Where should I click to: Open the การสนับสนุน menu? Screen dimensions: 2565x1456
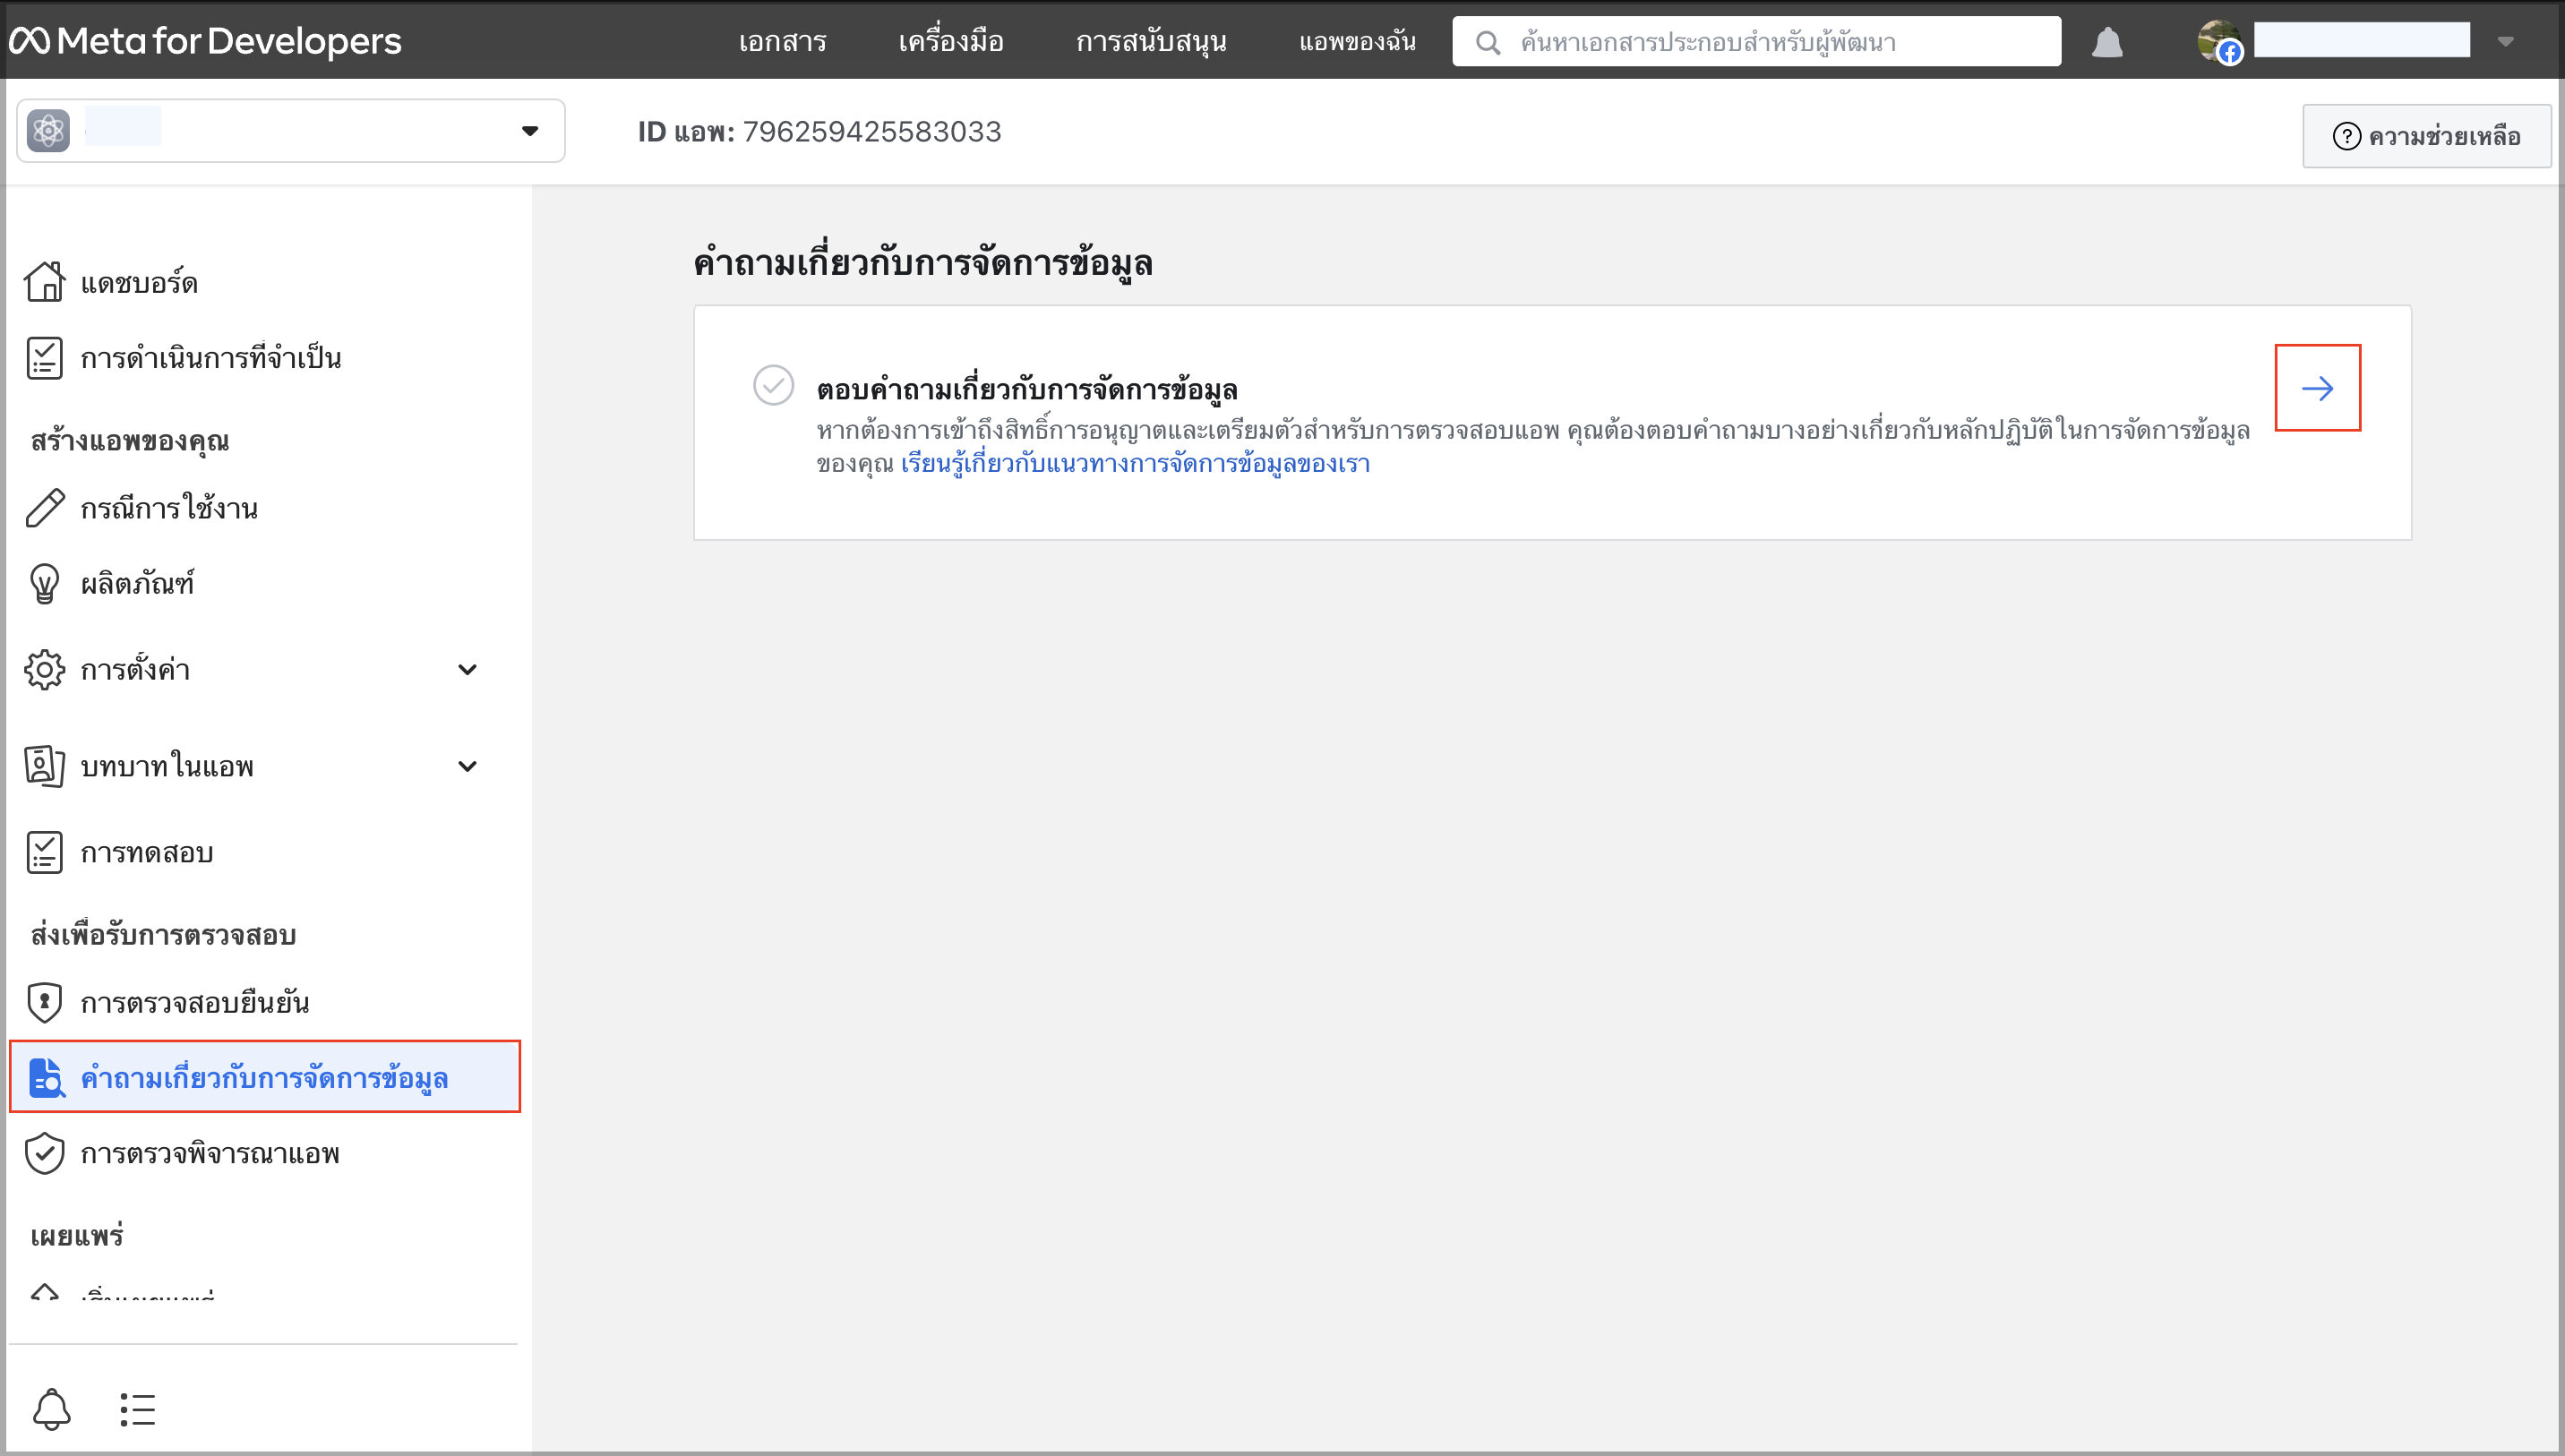coord(1151,42)
